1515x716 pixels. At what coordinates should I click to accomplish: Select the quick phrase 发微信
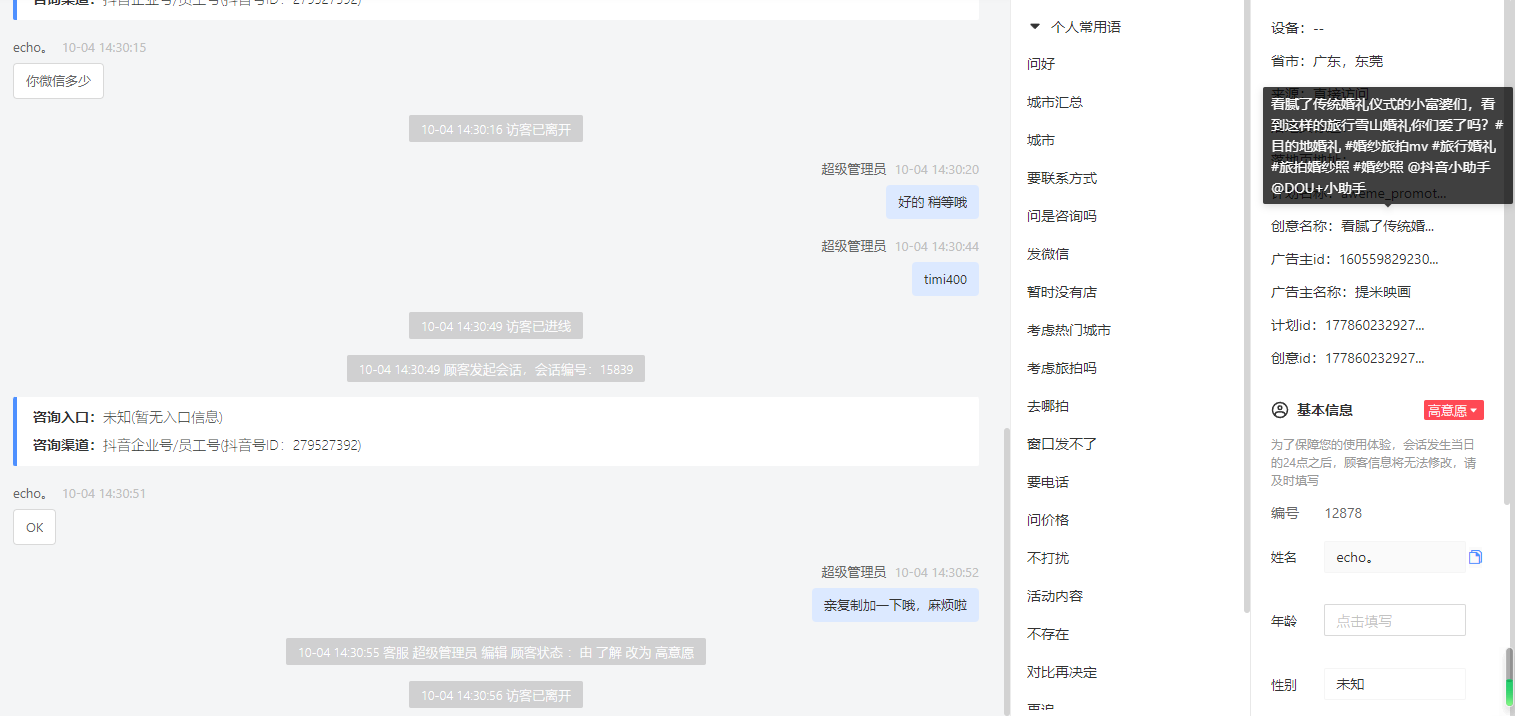point(1048,254)
